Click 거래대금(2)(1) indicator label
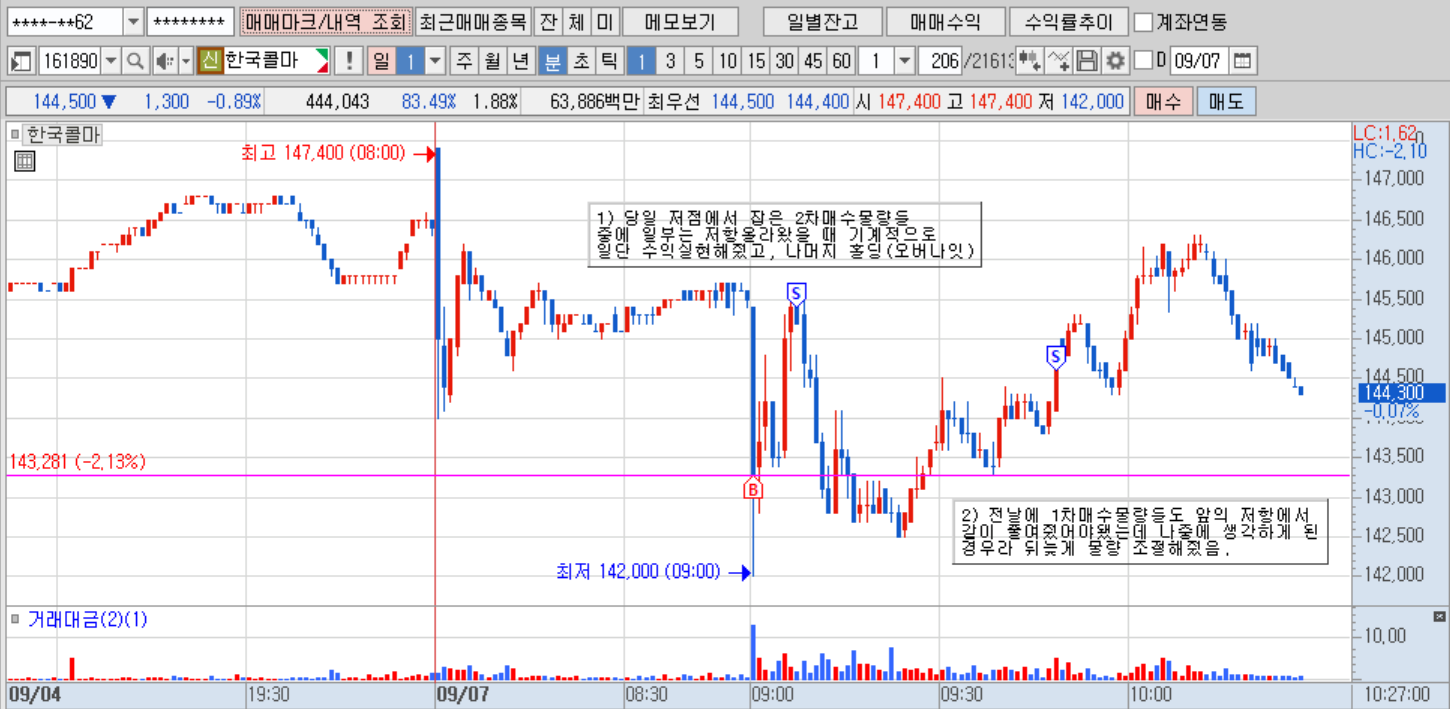The height and width of the screenshot is (709, 1450). coord(87,620)
